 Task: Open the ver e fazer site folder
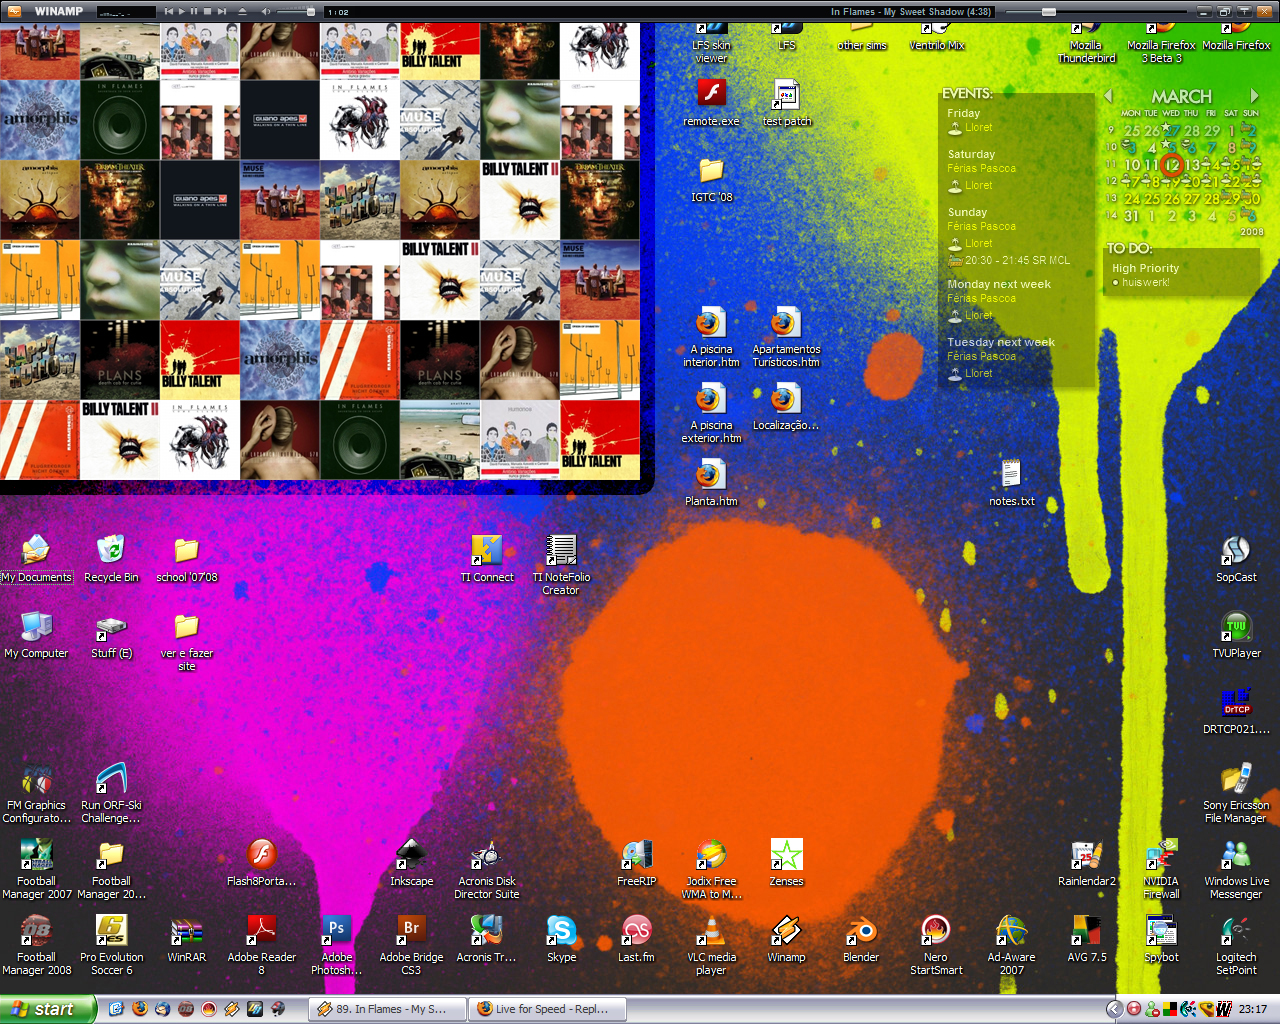[x=186, y=641]
